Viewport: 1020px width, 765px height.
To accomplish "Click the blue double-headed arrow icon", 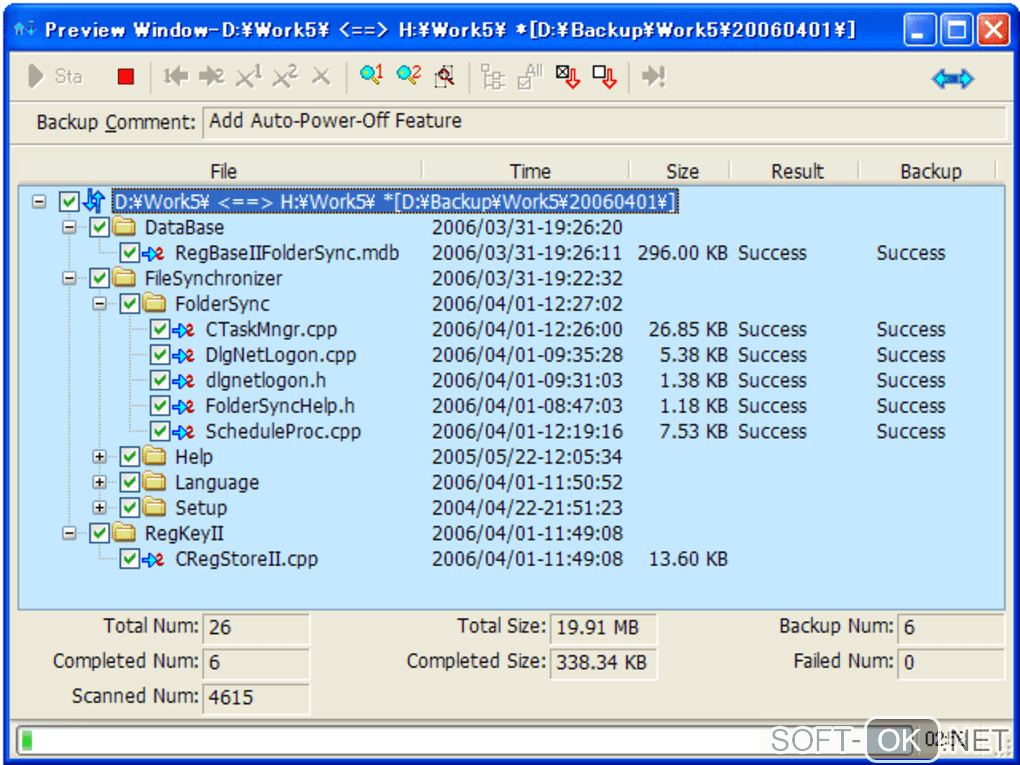I will point(952,79).
